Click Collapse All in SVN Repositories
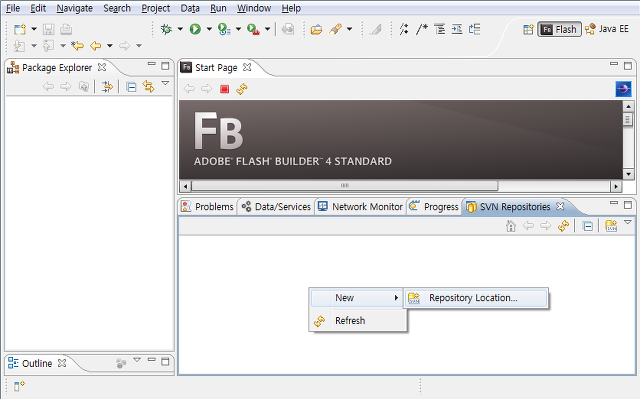 (588, 226)
